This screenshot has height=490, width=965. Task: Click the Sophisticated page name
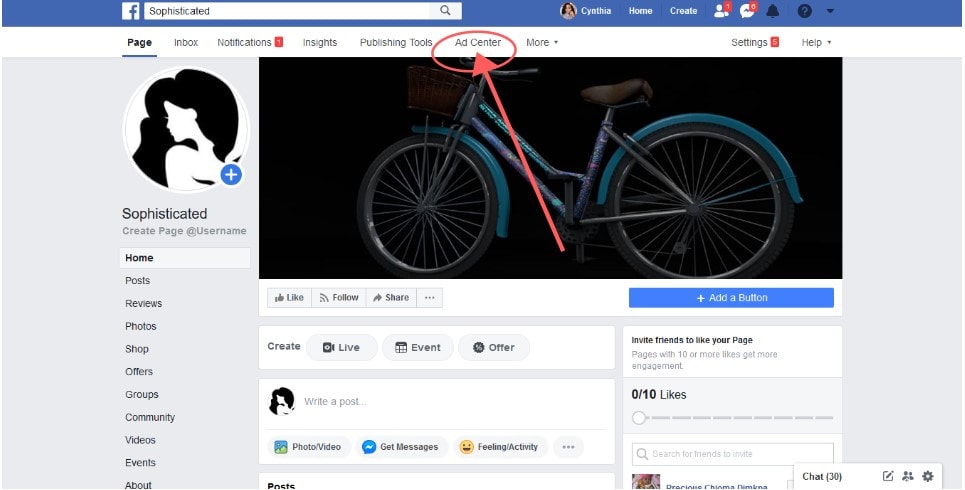click(x=164, y=214)
